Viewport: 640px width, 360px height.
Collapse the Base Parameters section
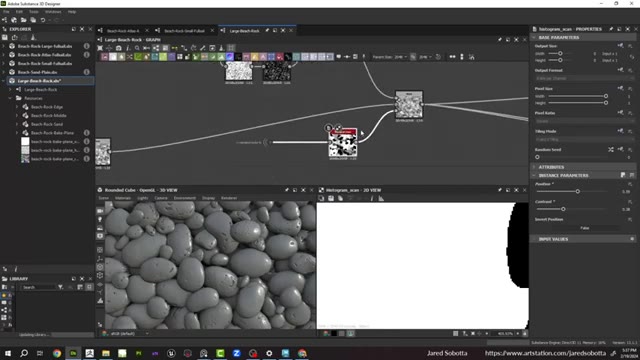534,37
